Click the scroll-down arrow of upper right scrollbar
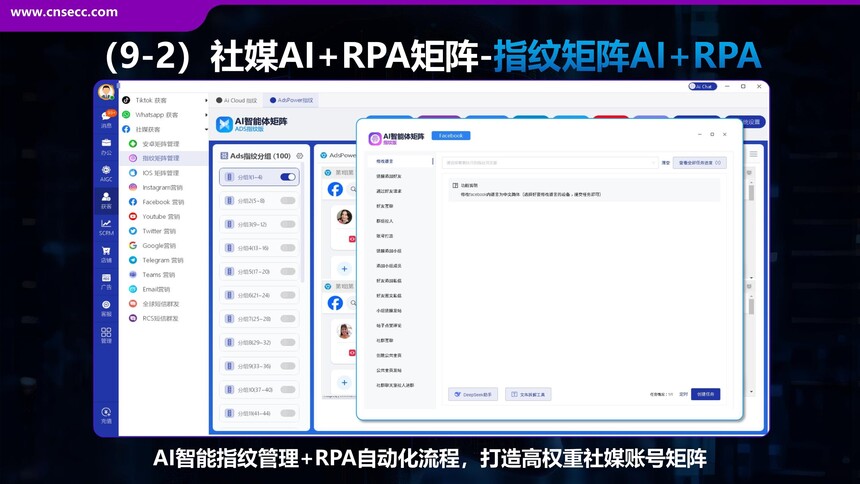 click(751, 278)
